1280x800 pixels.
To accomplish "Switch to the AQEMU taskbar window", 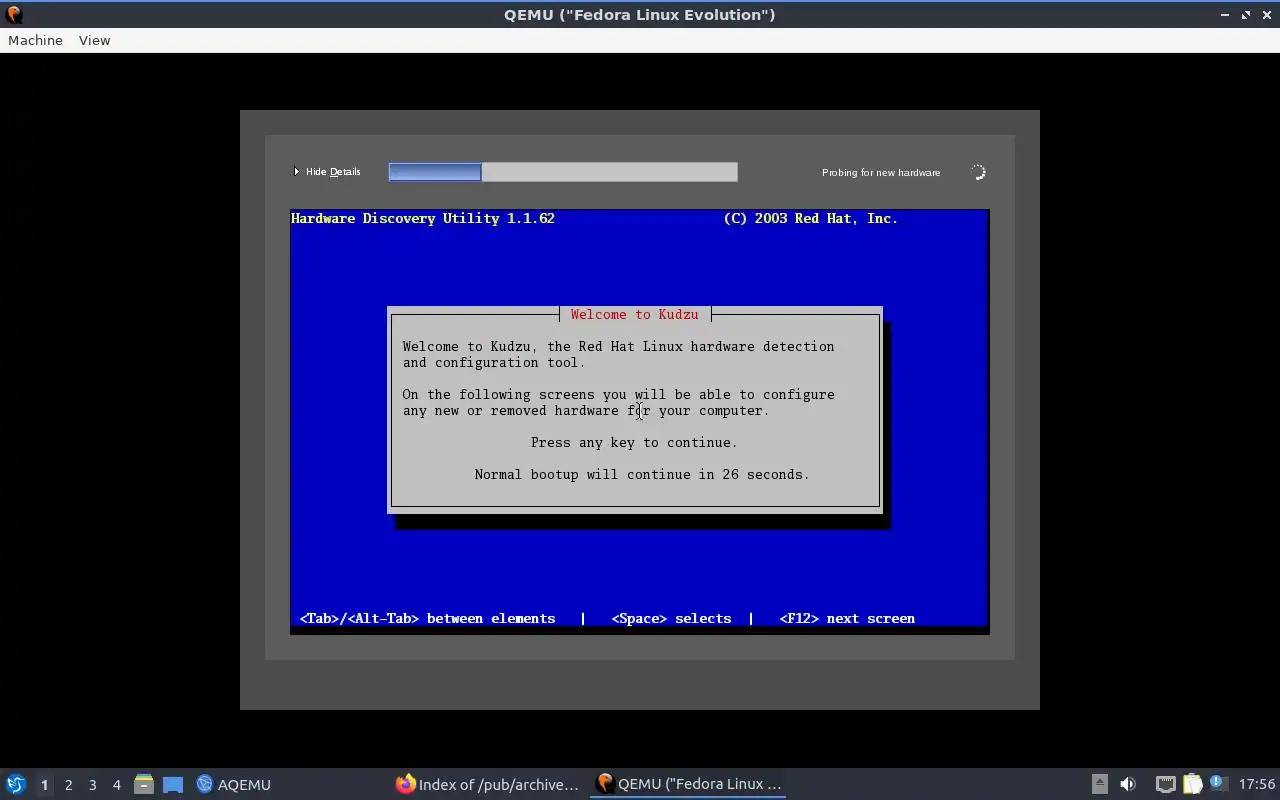I will 234,784.
